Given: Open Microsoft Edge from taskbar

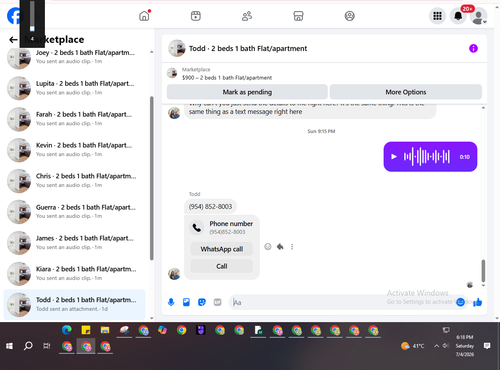Looking at the screenshot, I should coord(67,330).
